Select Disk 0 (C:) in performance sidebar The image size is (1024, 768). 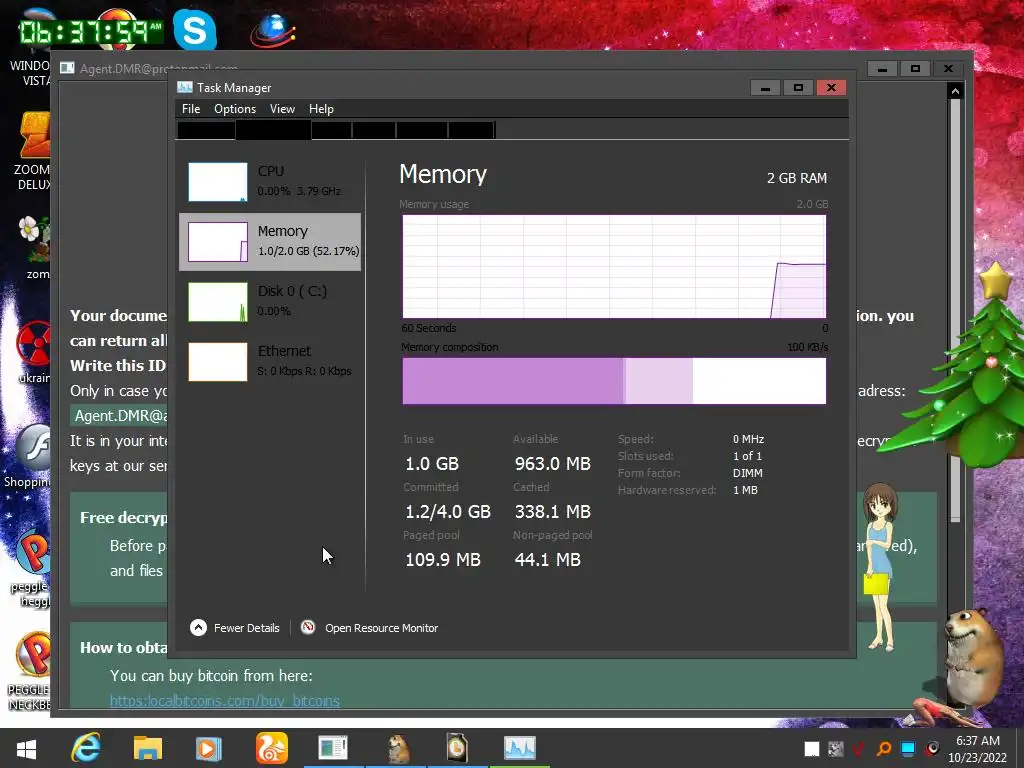(270, 301)
